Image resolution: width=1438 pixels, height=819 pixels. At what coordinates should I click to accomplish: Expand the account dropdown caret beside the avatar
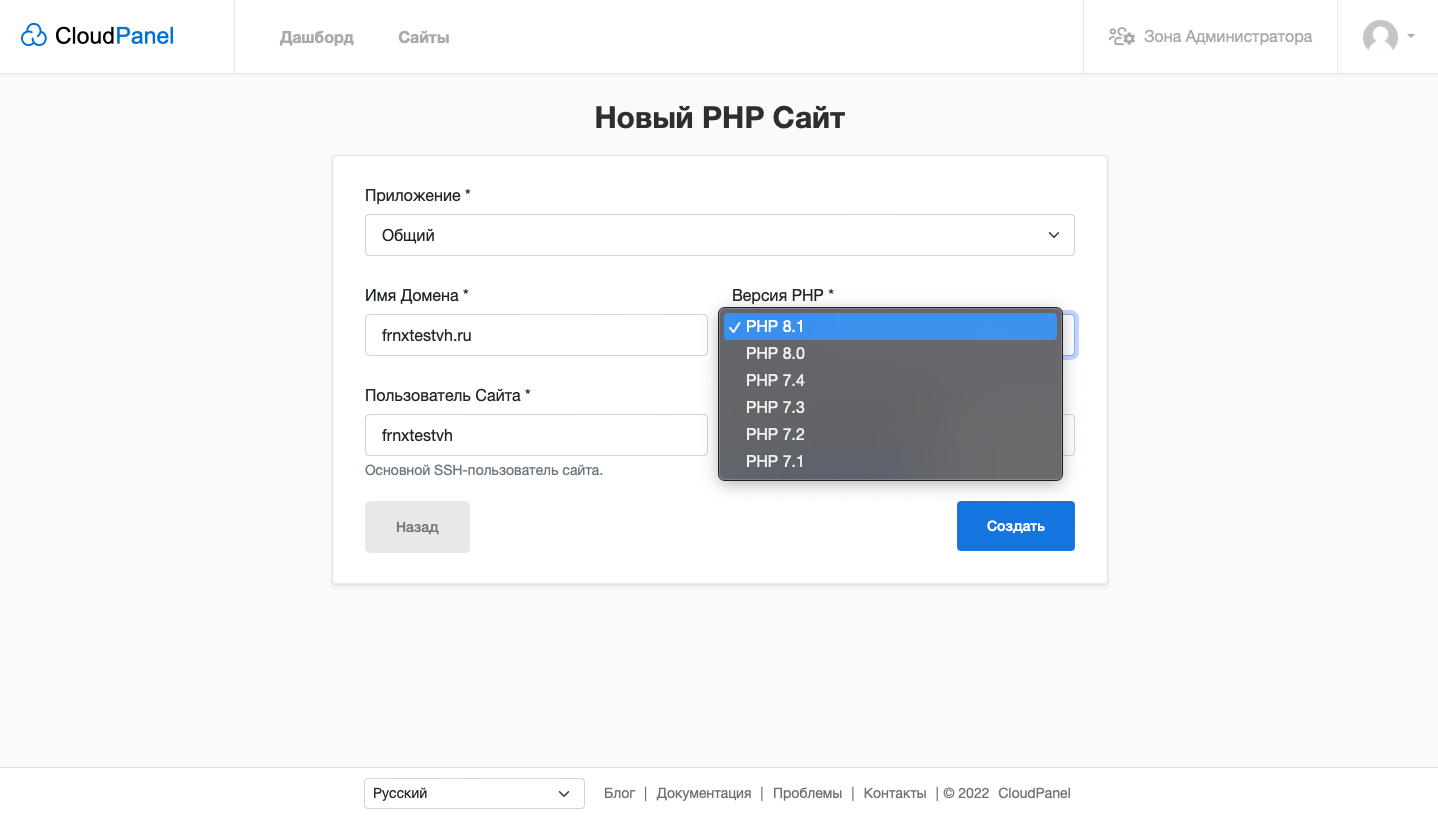pos(1410,37)
